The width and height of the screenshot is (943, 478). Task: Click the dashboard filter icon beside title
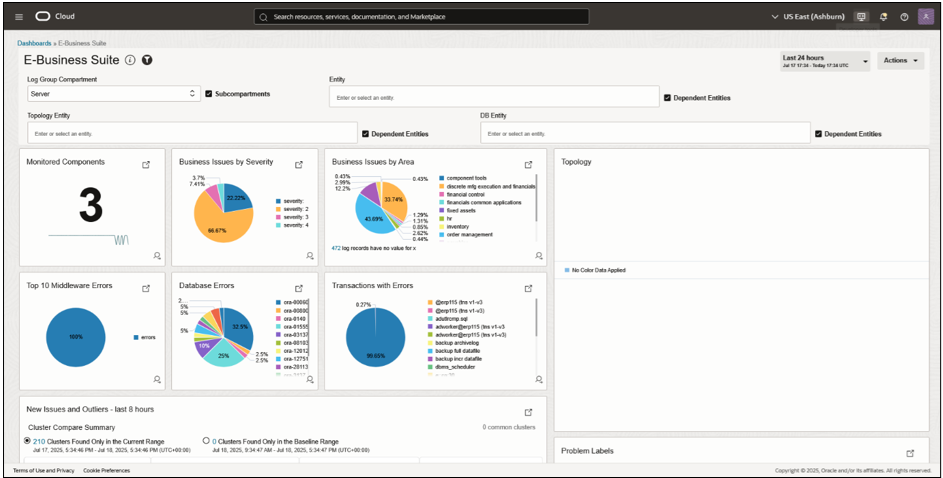[x=147, y=60]
